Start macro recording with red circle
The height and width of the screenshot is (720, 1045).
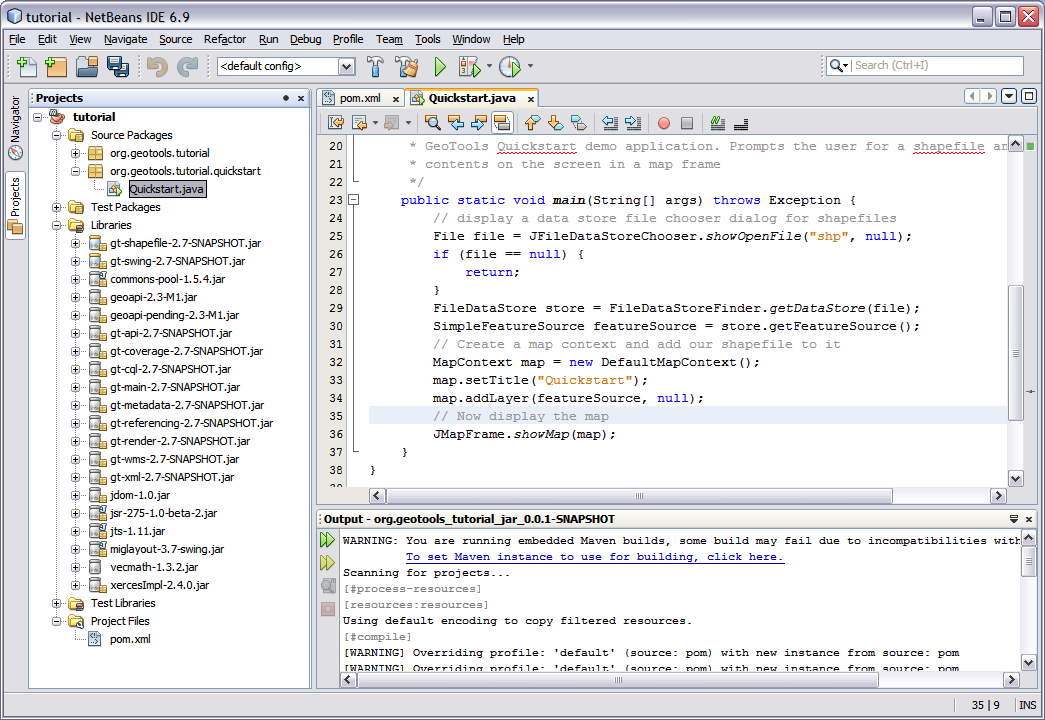tap(664, 123)
